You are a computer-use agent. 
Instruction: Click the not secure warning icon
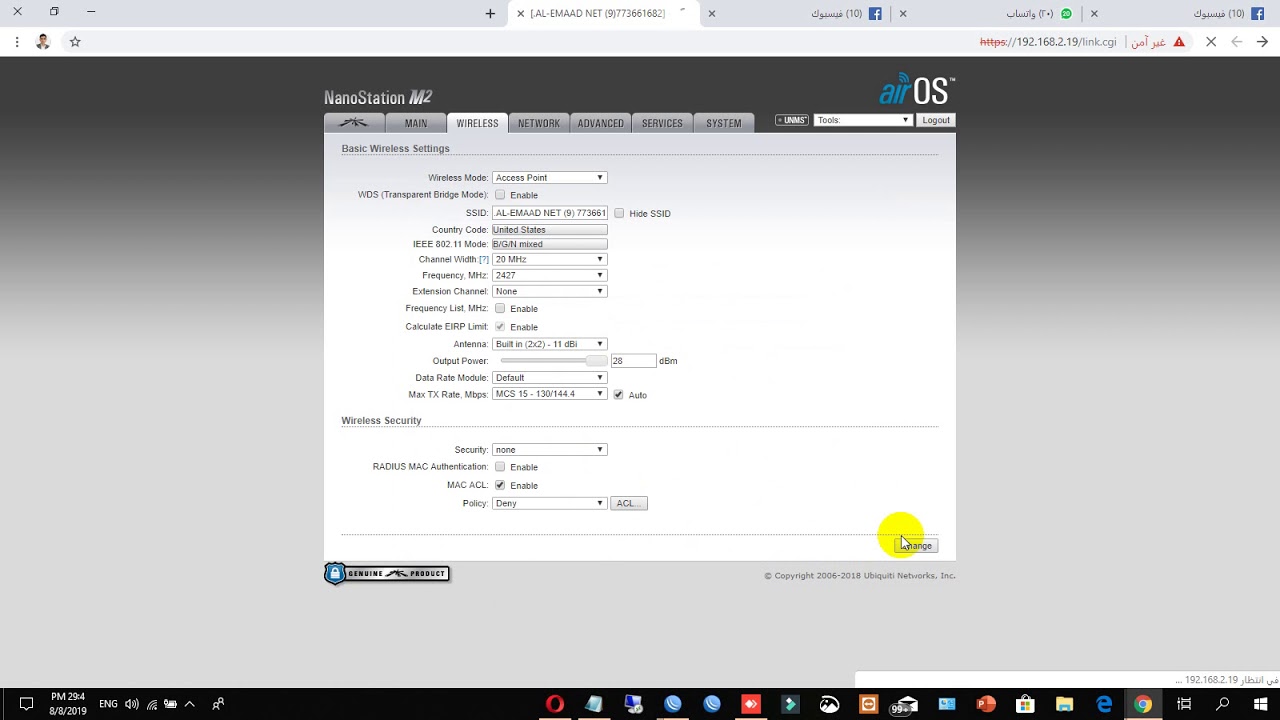coord(1179,42)
